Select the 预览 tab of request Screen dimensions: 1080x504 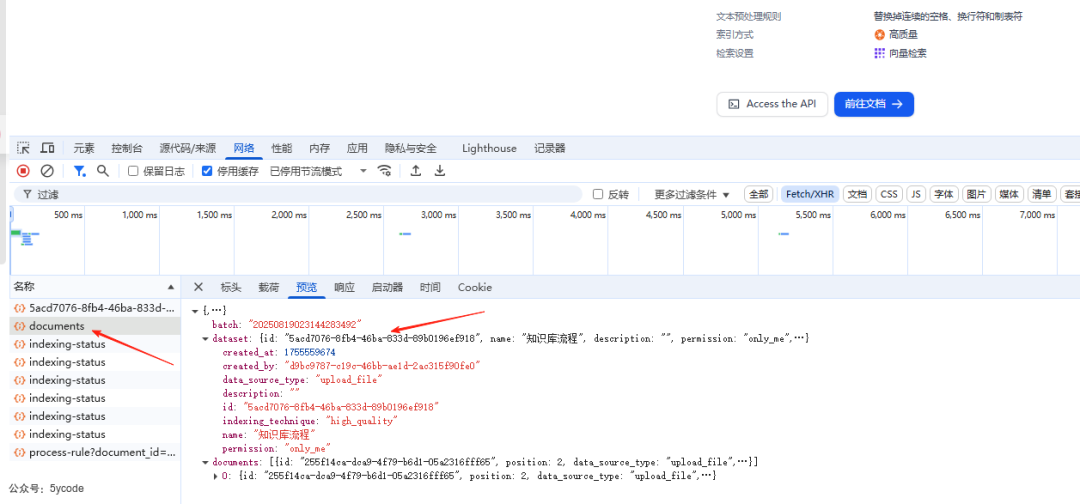[307, 287]
